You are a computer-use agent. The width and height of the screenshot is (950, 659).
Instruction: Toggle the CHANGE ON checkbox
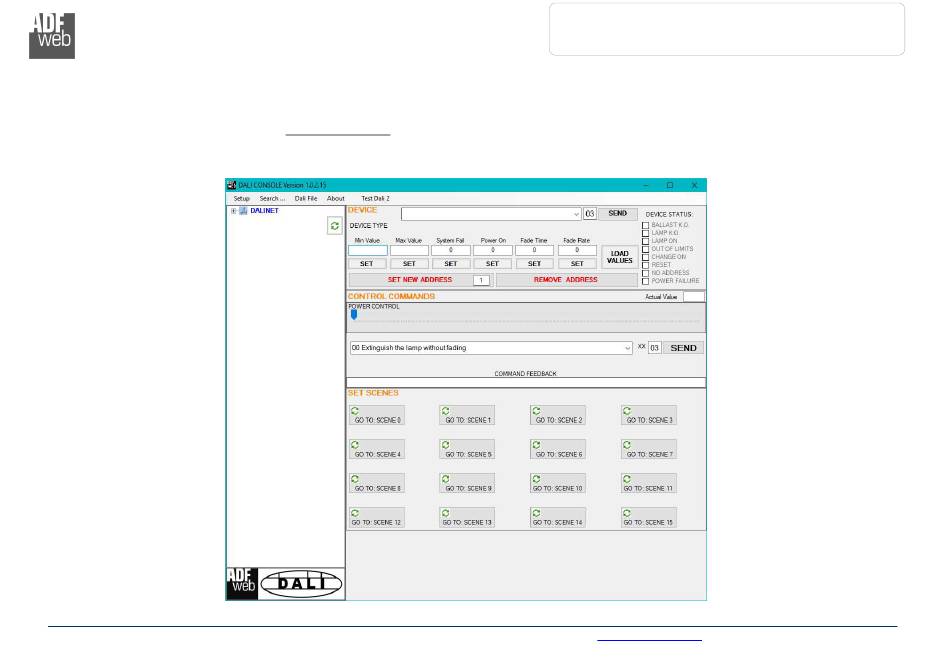pyautogui.click(x=645, y=257)
